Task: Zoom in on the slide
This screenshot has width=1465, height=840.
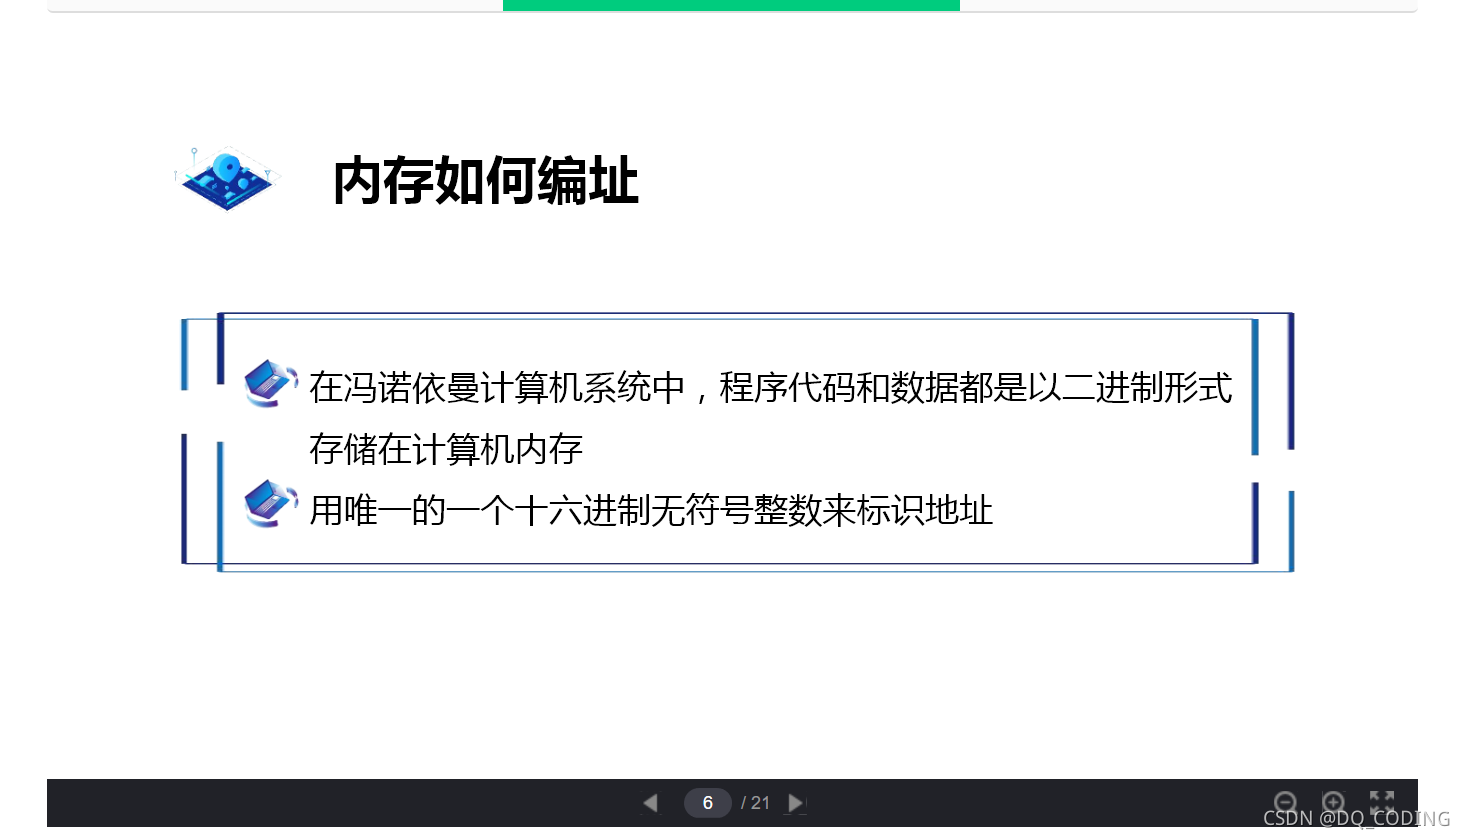Action: pos(1333,801)
